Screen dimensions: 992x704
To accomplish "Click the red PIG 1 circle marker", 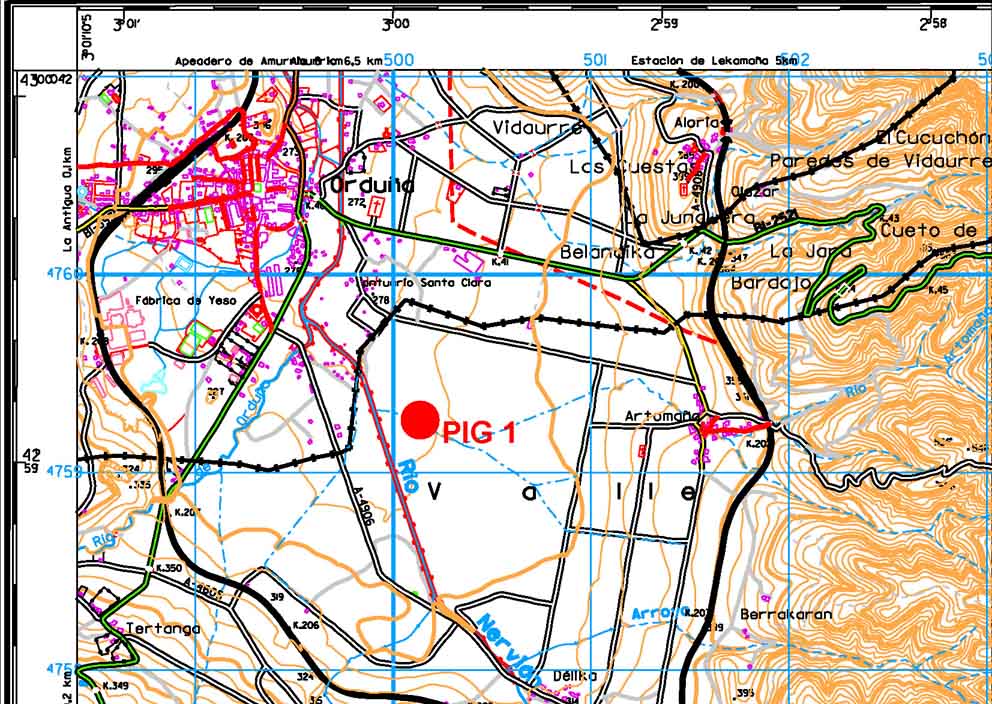I will [420, 419].
